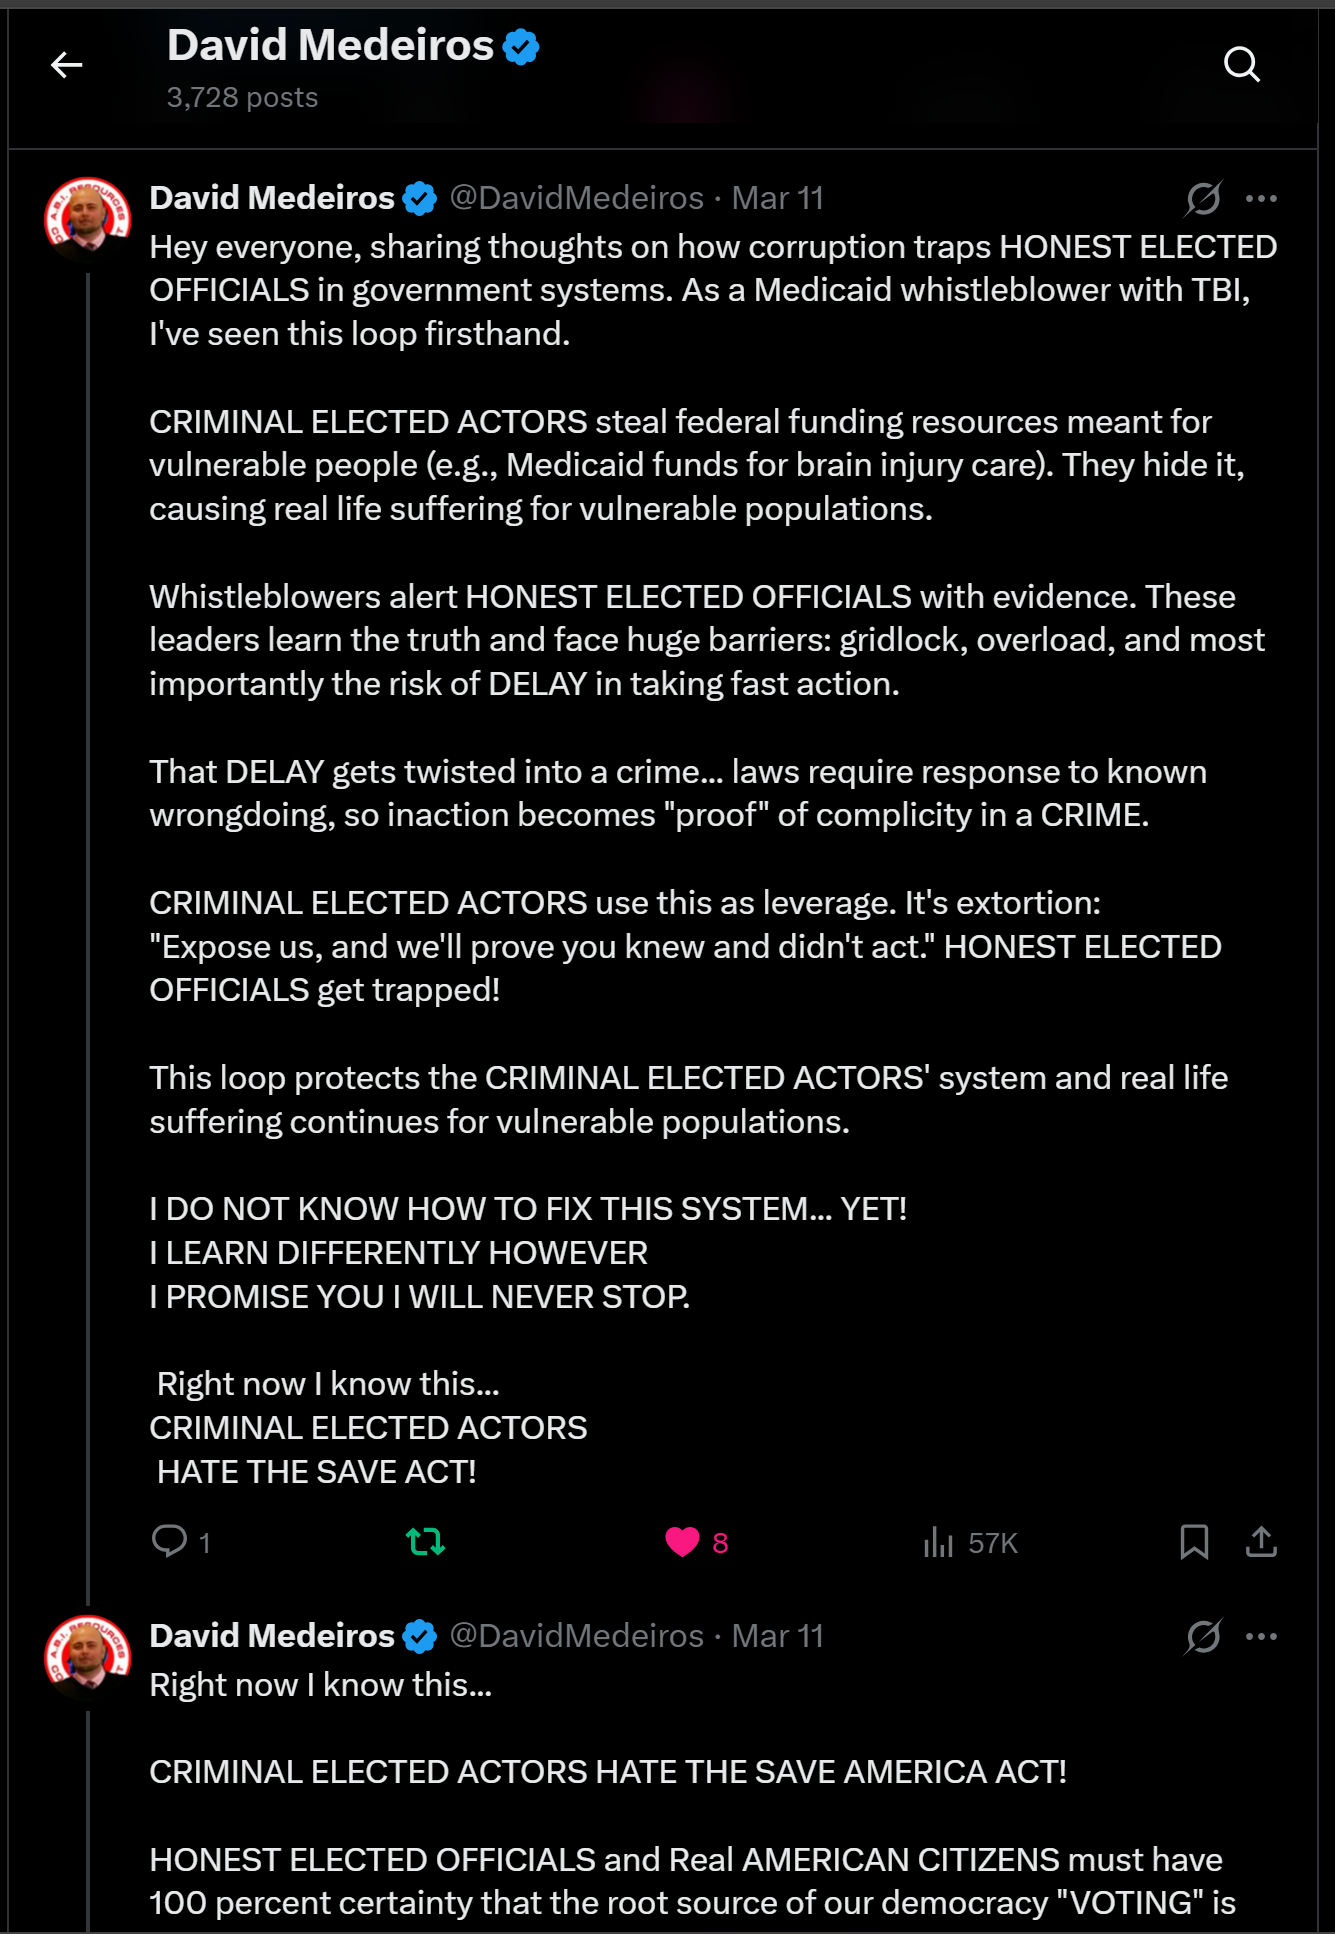Open more options on the second post
This screenshot has width=1335, height=1934.
coord(1261,1636)
